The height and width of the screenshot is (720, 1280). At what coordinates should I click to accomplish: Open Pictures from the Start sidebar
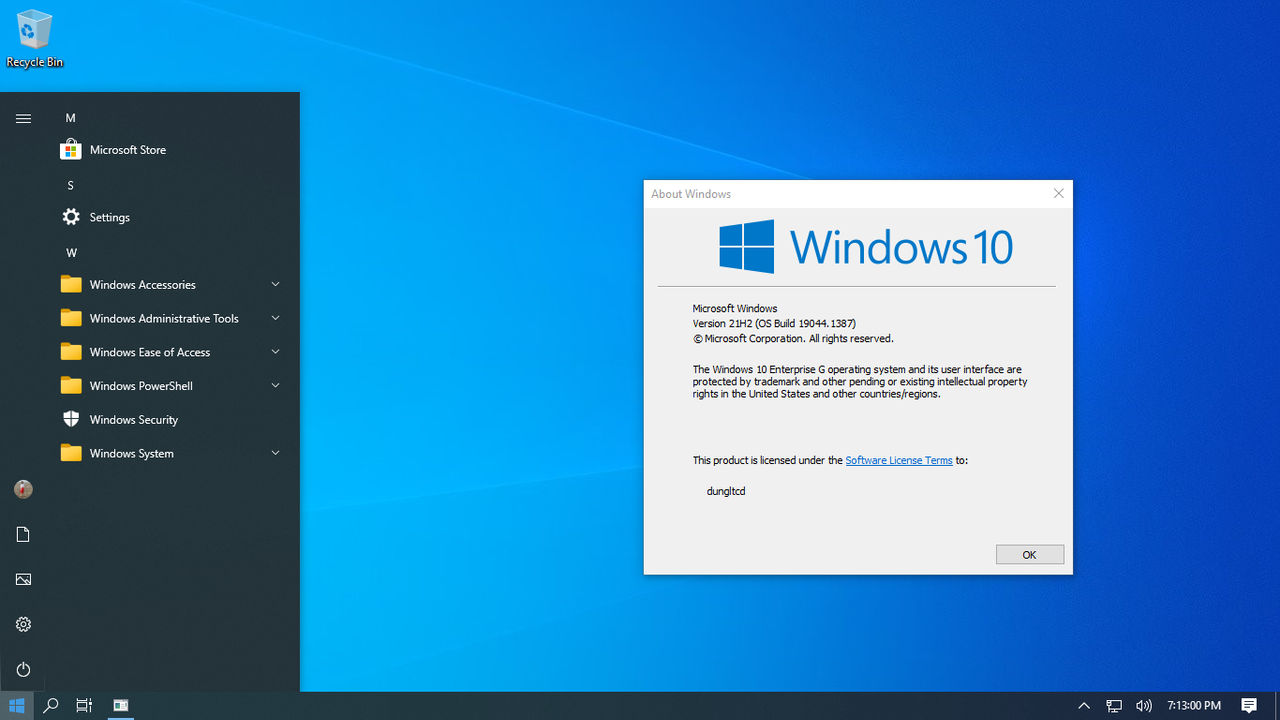(22, 579)
